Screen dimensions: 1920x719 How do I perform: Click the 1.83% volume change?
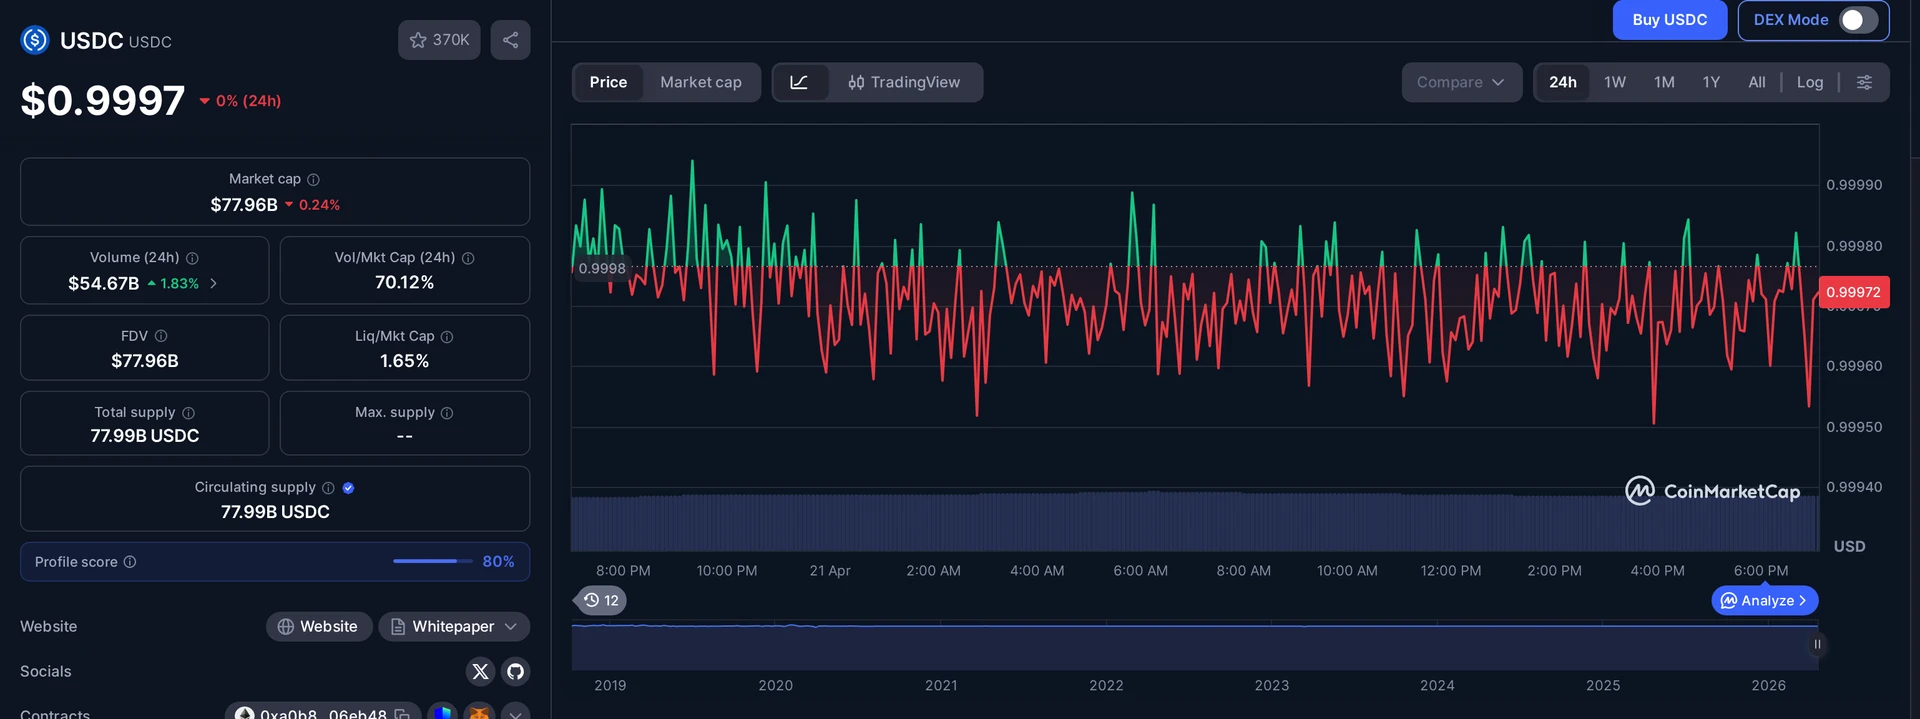pos(173,284)
